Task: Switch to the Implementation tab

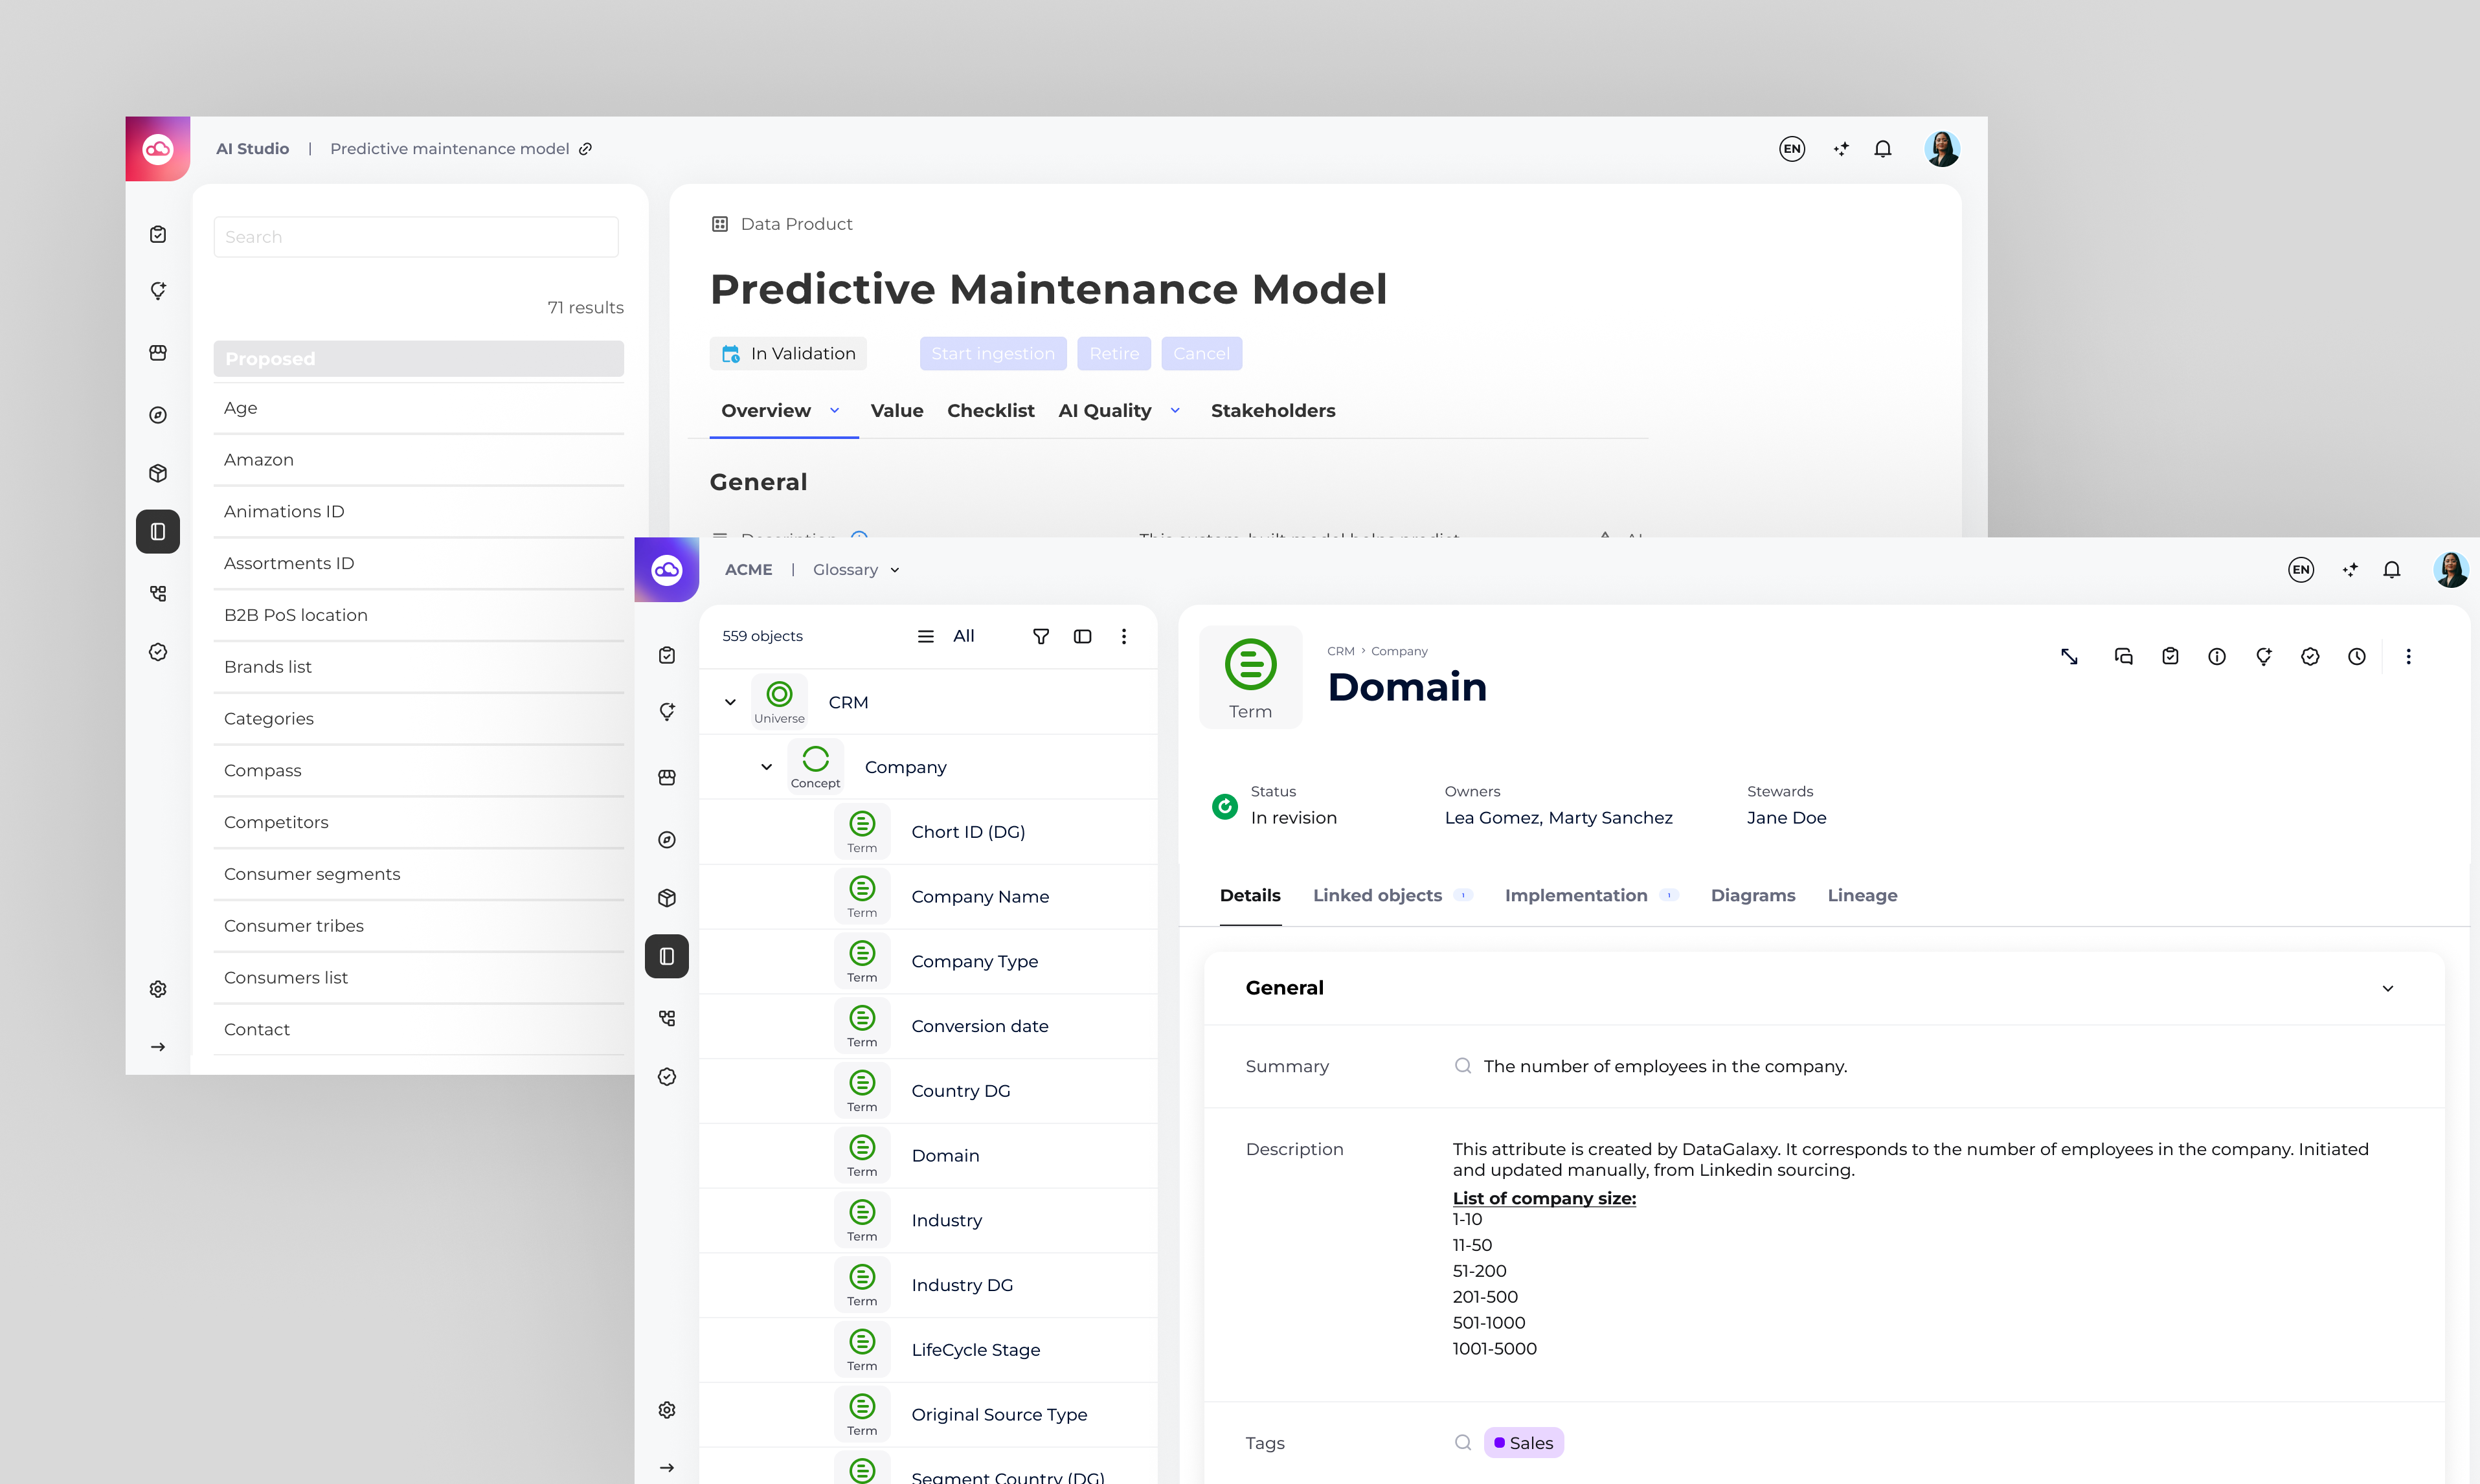Action: coord(1592,895)
